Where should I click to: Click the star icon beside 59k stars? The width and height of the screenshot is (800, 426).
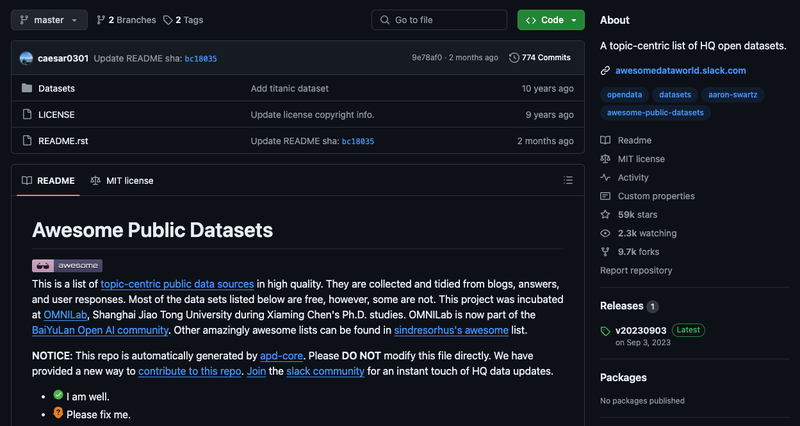(x=605, y=214)
